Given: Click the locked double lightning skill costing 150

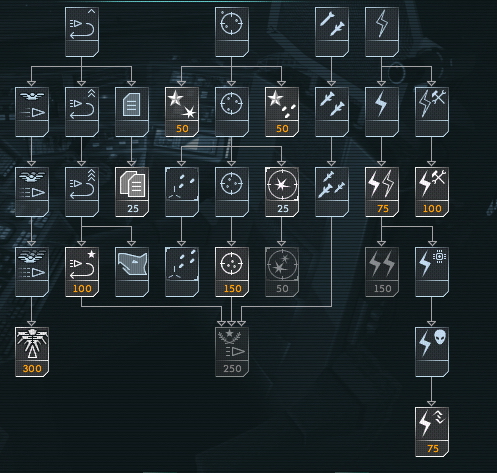Looking at the screenshot, I should click(382, 272).
